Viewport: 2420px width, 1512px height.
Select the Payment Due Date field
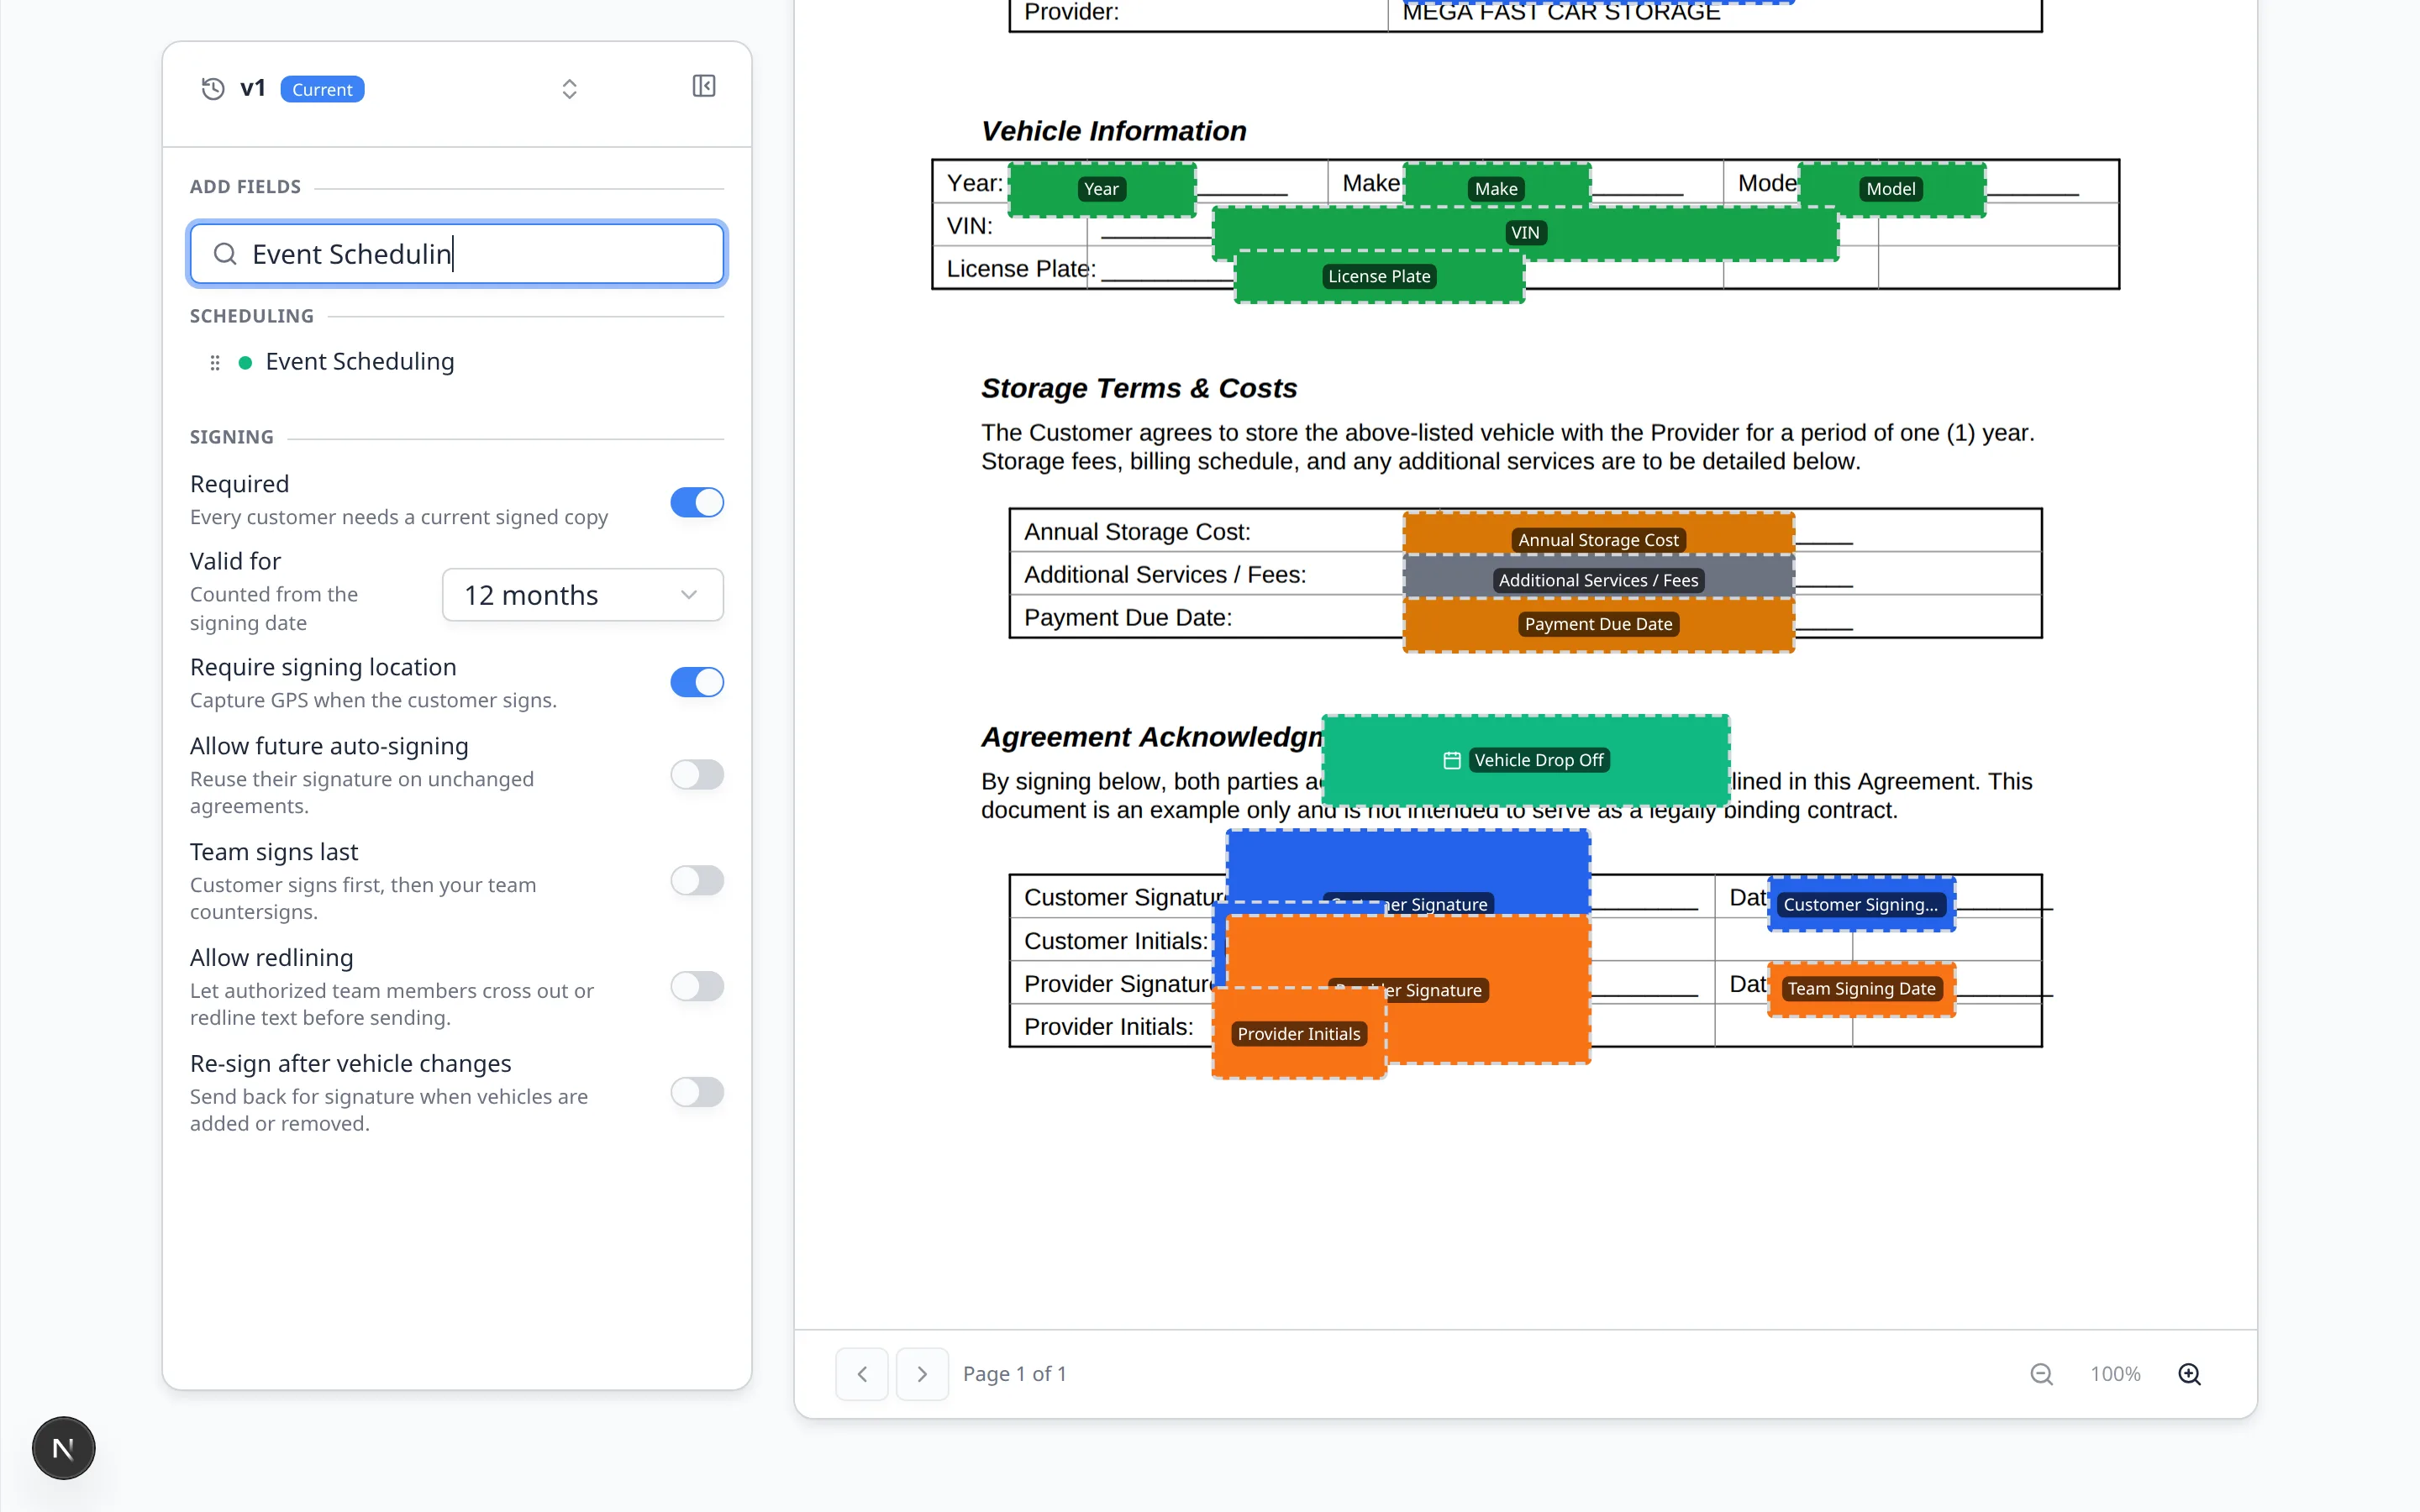coord(1598,625)
